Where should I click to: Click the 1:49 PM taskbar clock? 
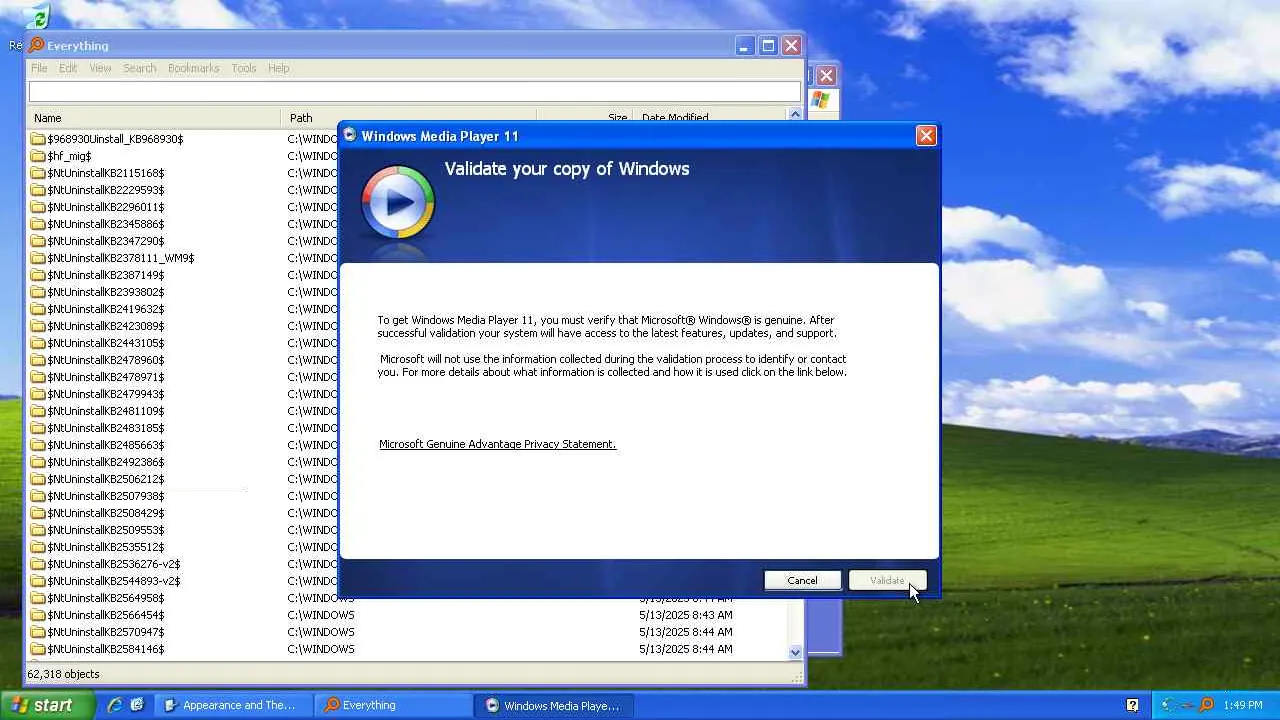point(1242,705)
